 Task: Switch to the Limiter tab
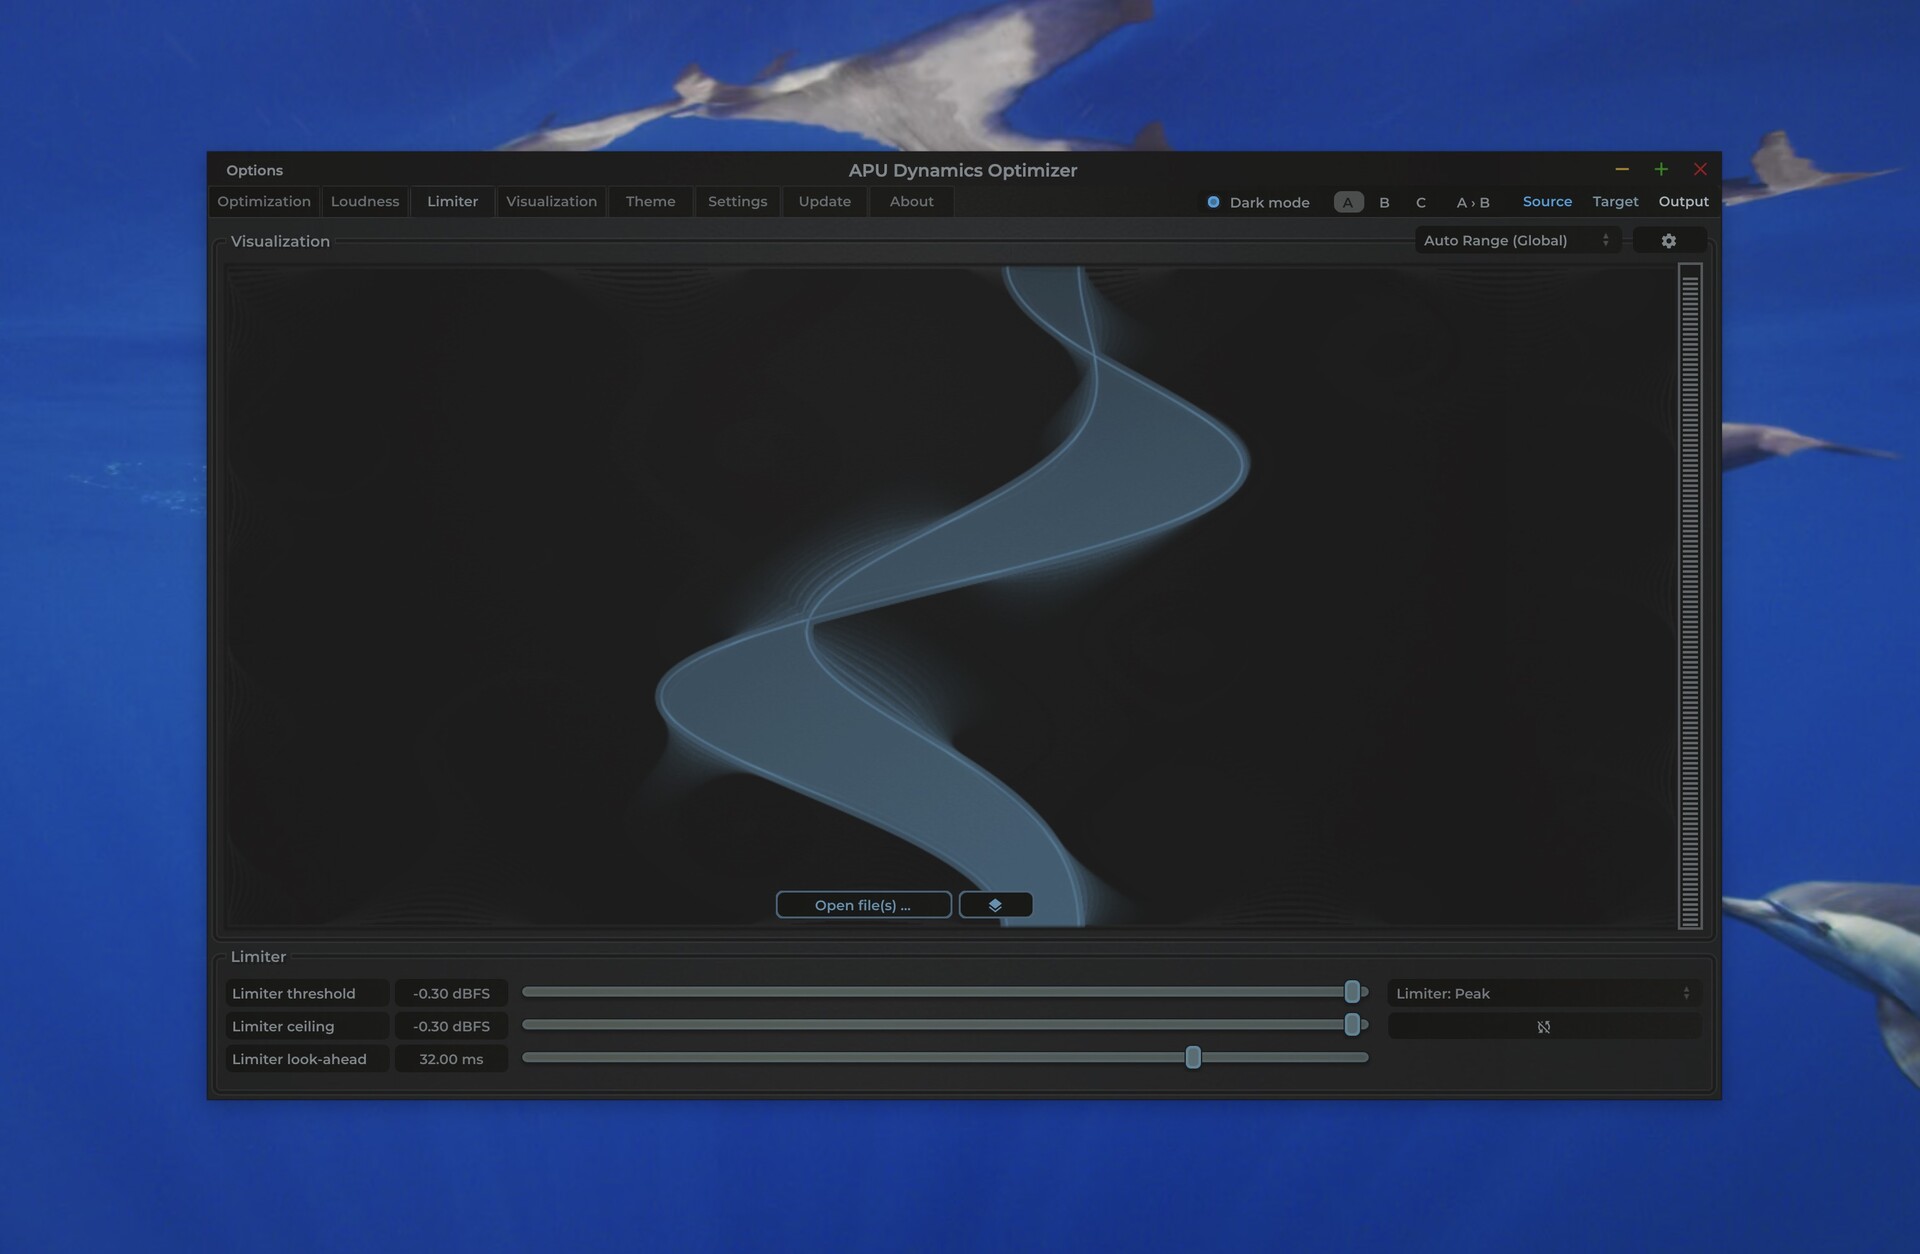tap(452, 201)
